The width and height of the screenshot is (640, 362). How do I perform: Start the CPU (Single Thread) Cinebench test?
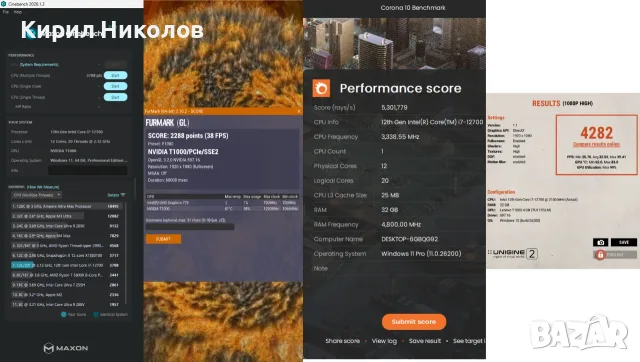point(116,97)
